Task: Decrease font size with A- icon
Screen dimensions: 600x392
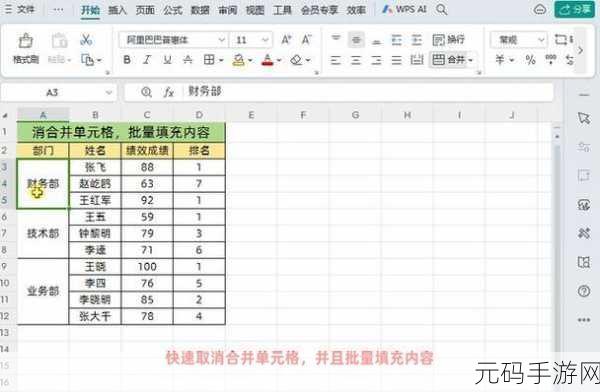Action: click(307, 39)
